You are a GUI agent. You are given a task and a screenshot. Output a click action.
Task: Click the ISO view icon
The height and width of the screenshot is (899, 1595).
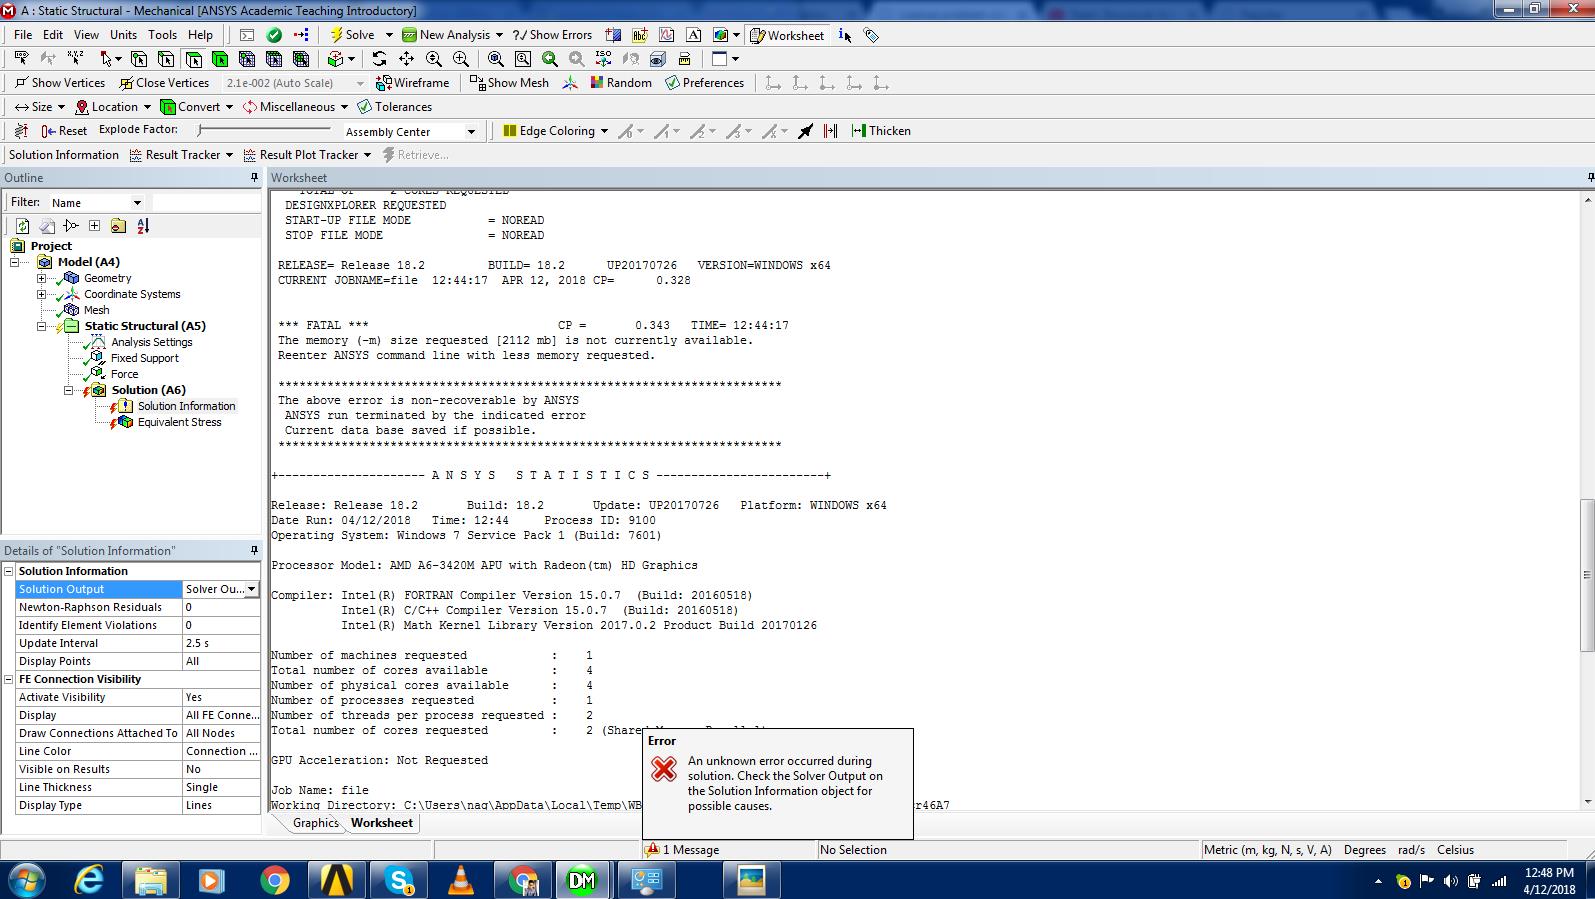(603, 59)
